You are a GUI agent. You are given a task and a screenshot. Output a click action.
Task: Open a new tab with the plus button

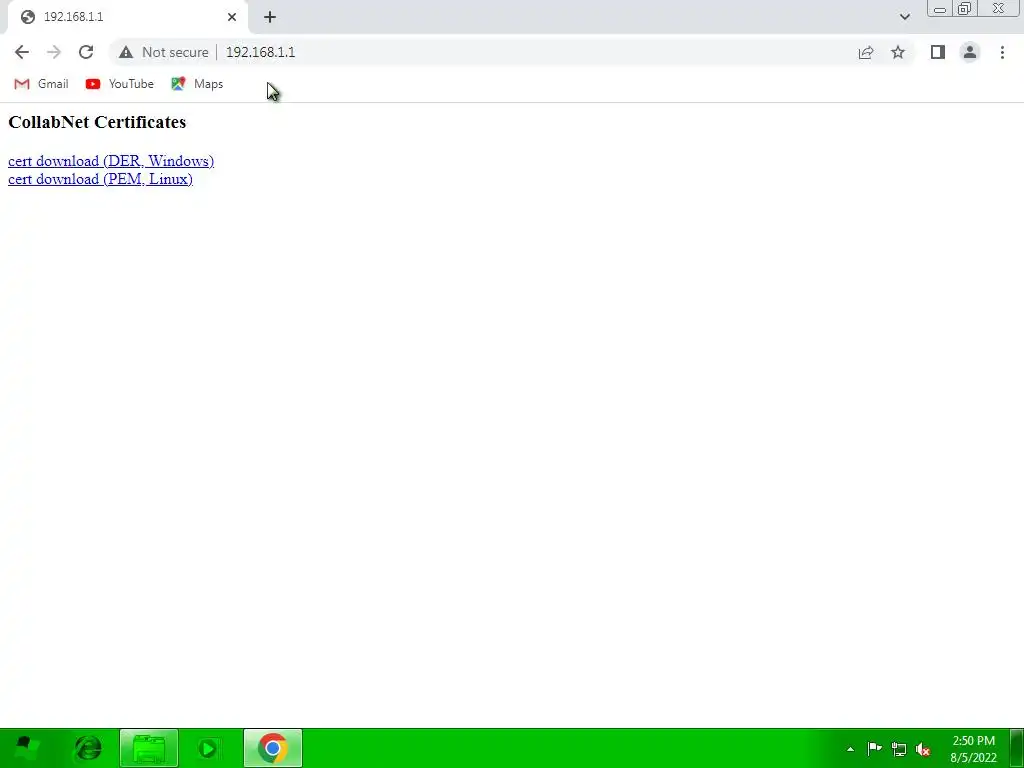click(x=270, y=17)
